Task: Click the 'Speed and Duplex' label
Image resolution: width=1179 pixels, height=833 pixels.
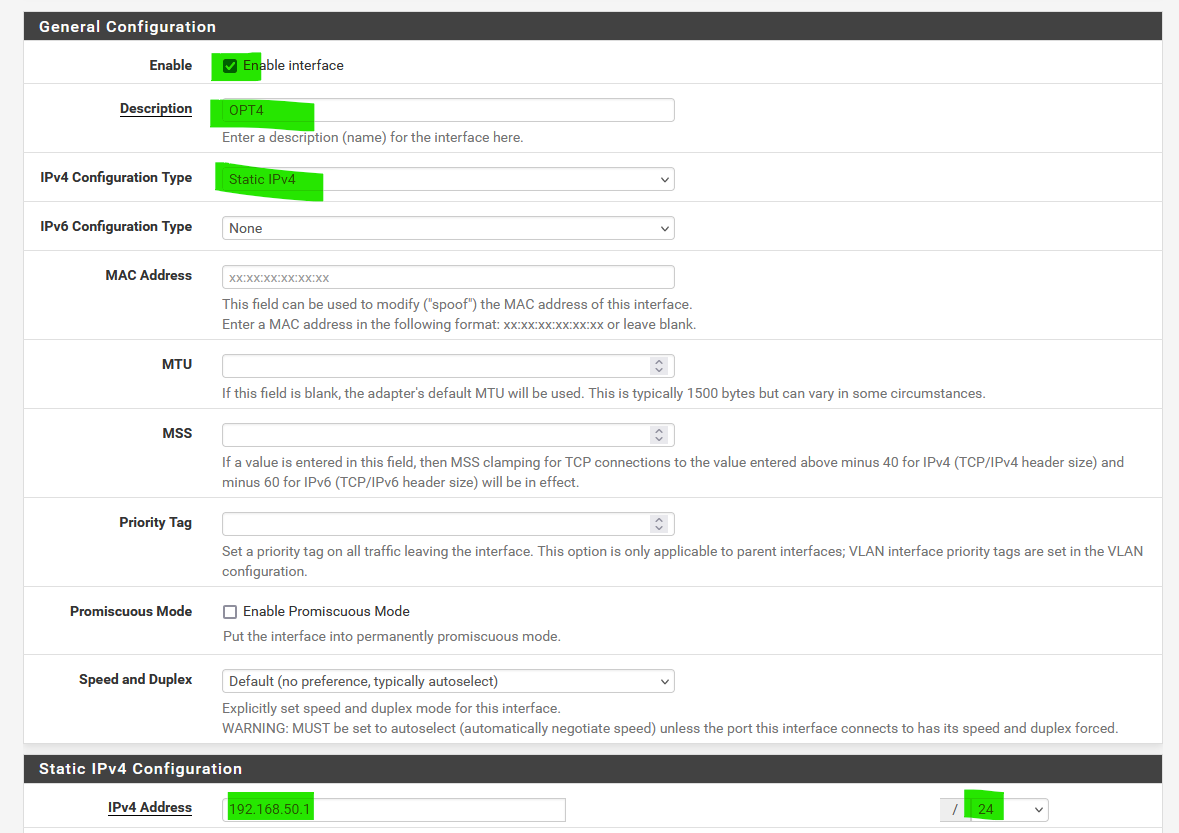Action: tap(135, 679)
